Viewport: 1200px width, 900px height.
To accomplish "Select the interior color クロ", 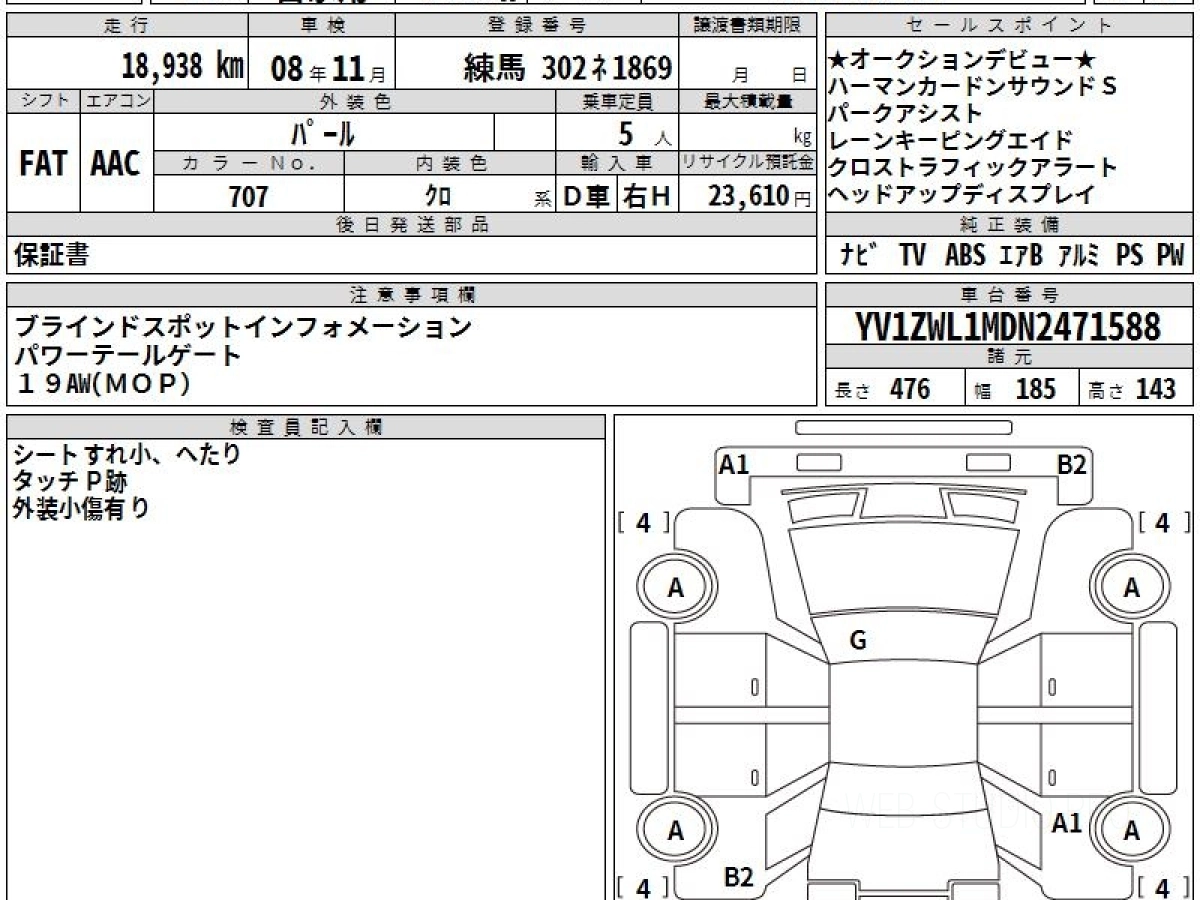I will pyautogui.click(x=439, y=197).
